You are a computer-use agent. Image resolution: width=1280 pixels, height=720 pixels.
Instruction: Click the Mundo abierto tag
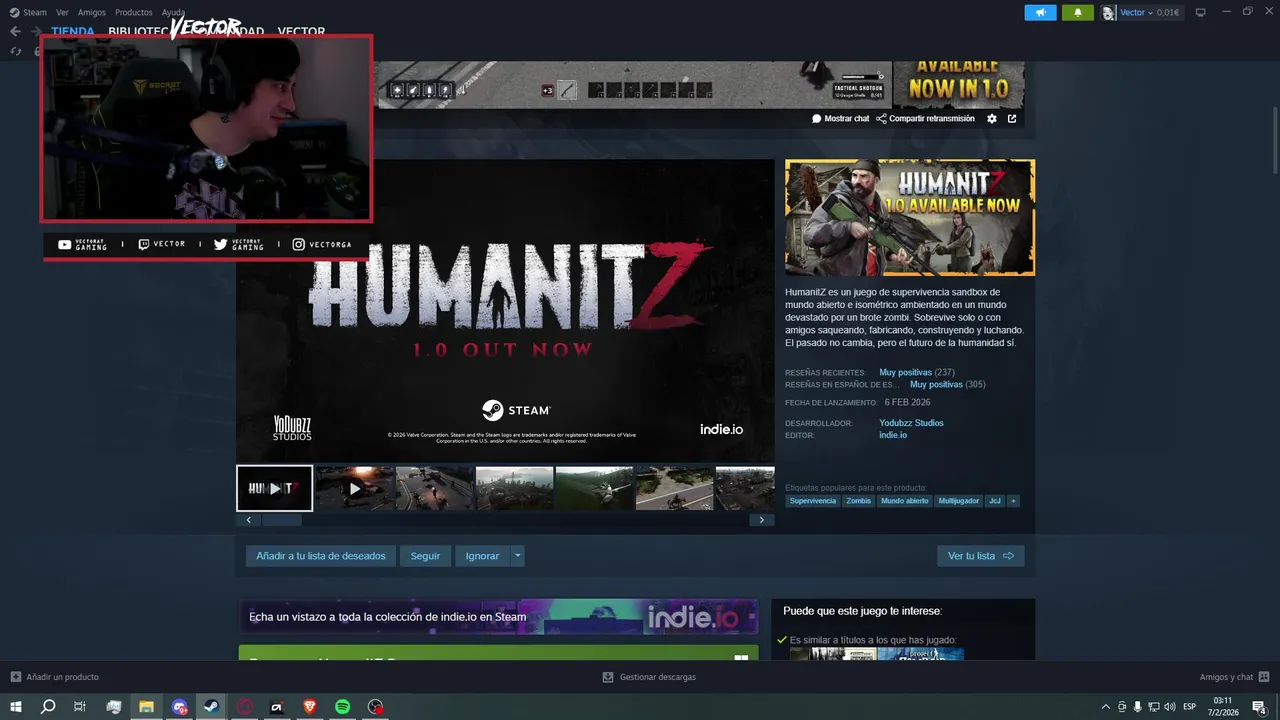tap(905, 501)
